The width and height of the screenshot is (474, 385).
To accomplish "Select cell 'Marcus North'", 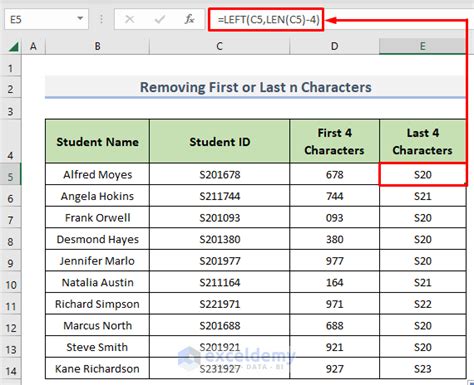I will point(98,325).
